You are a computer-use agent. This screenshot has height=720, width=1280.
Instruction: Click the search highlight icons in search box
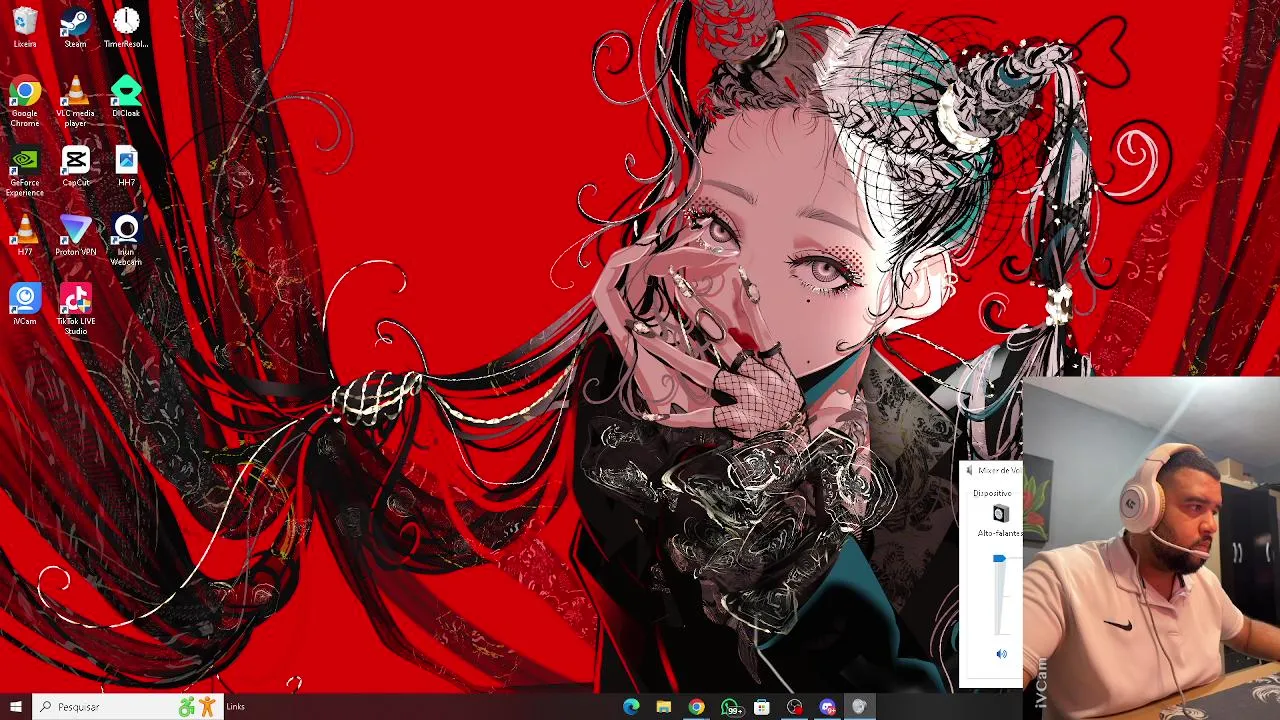click(197, 707)
